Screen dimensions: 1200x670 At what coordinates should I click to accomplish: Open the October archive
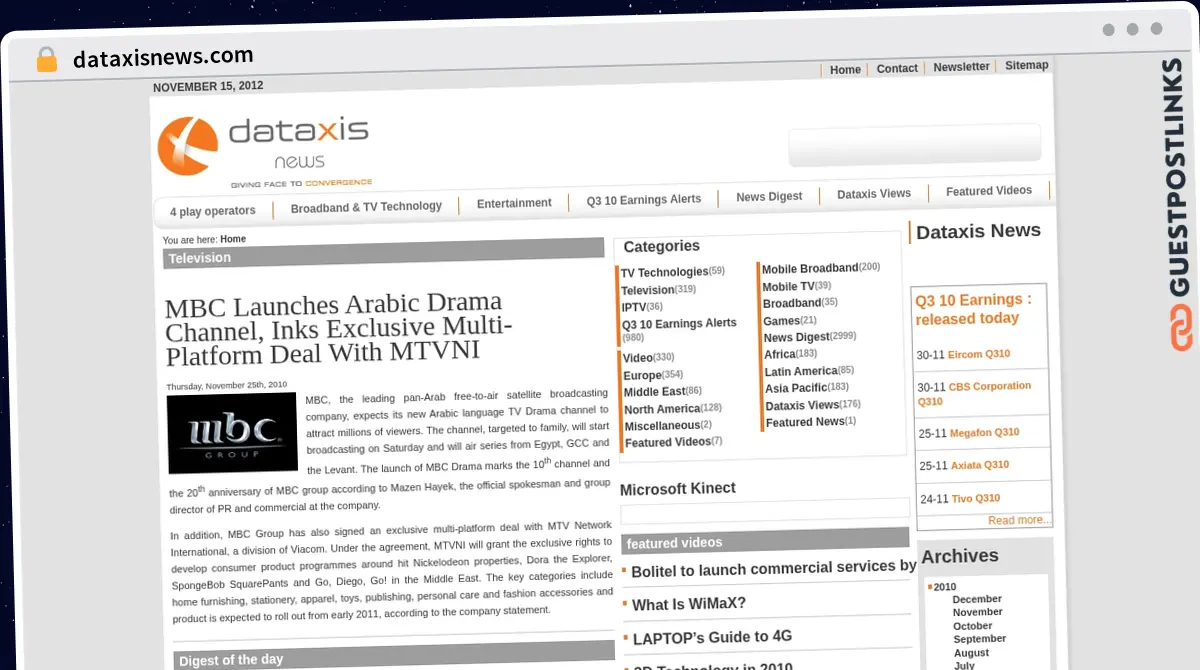tap(973, 625)
